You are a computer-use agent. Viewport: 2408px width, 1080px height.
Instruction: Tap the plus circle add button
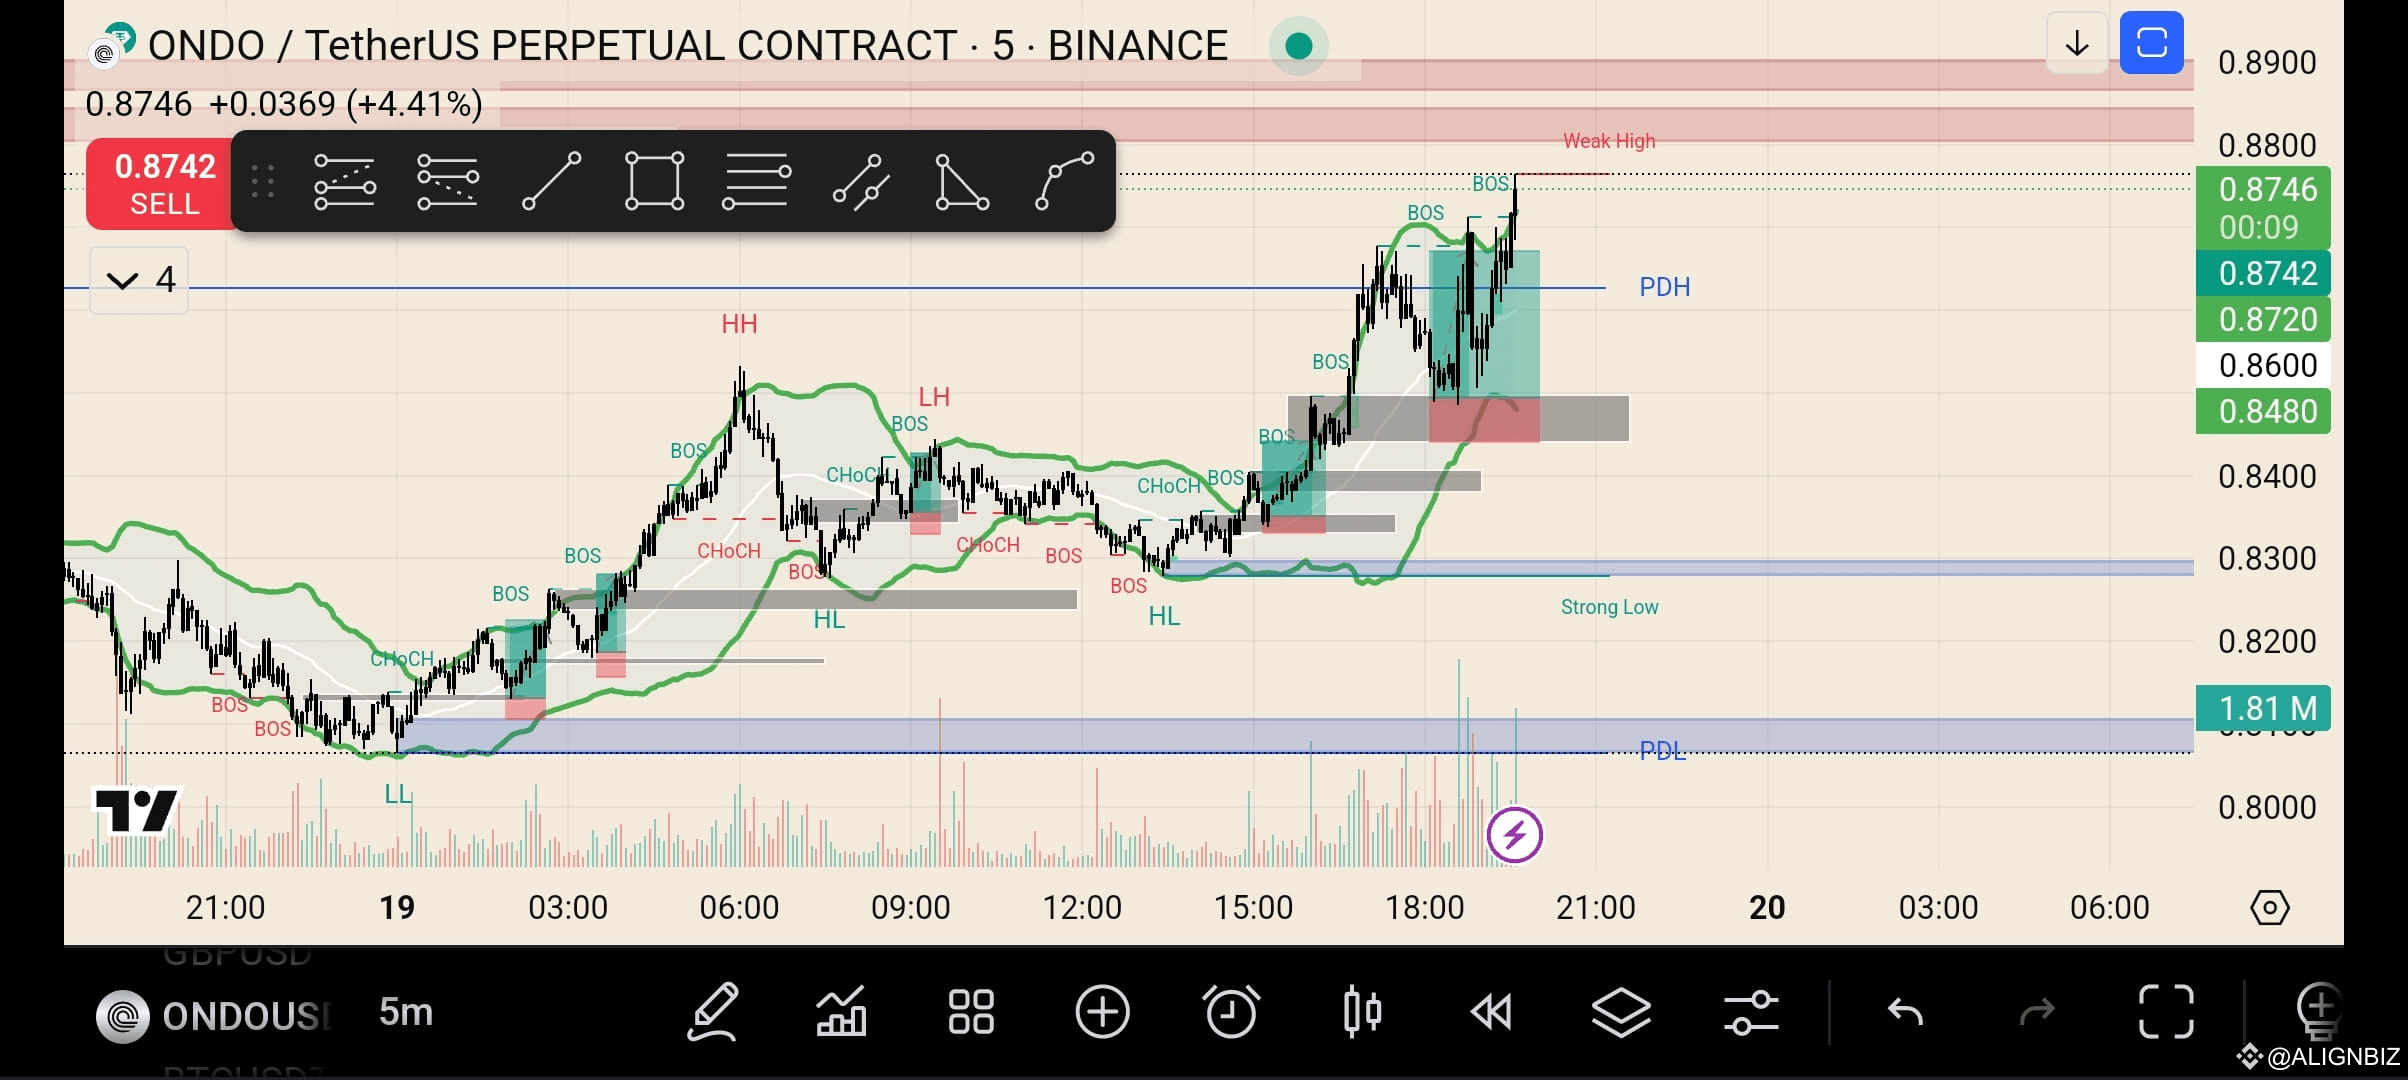coord(1102,1012)
